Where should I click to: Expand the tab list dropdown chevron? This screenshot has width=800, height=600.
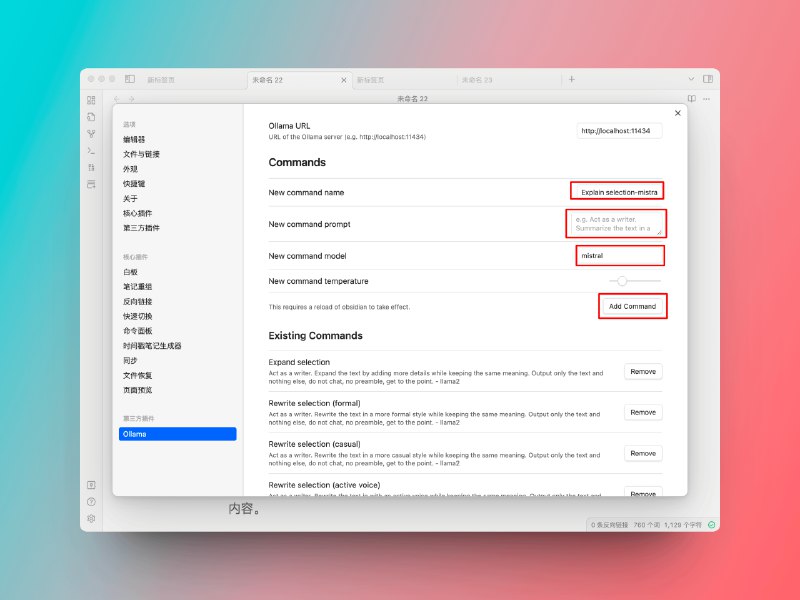pyautogui.click(x=691, y=79)
